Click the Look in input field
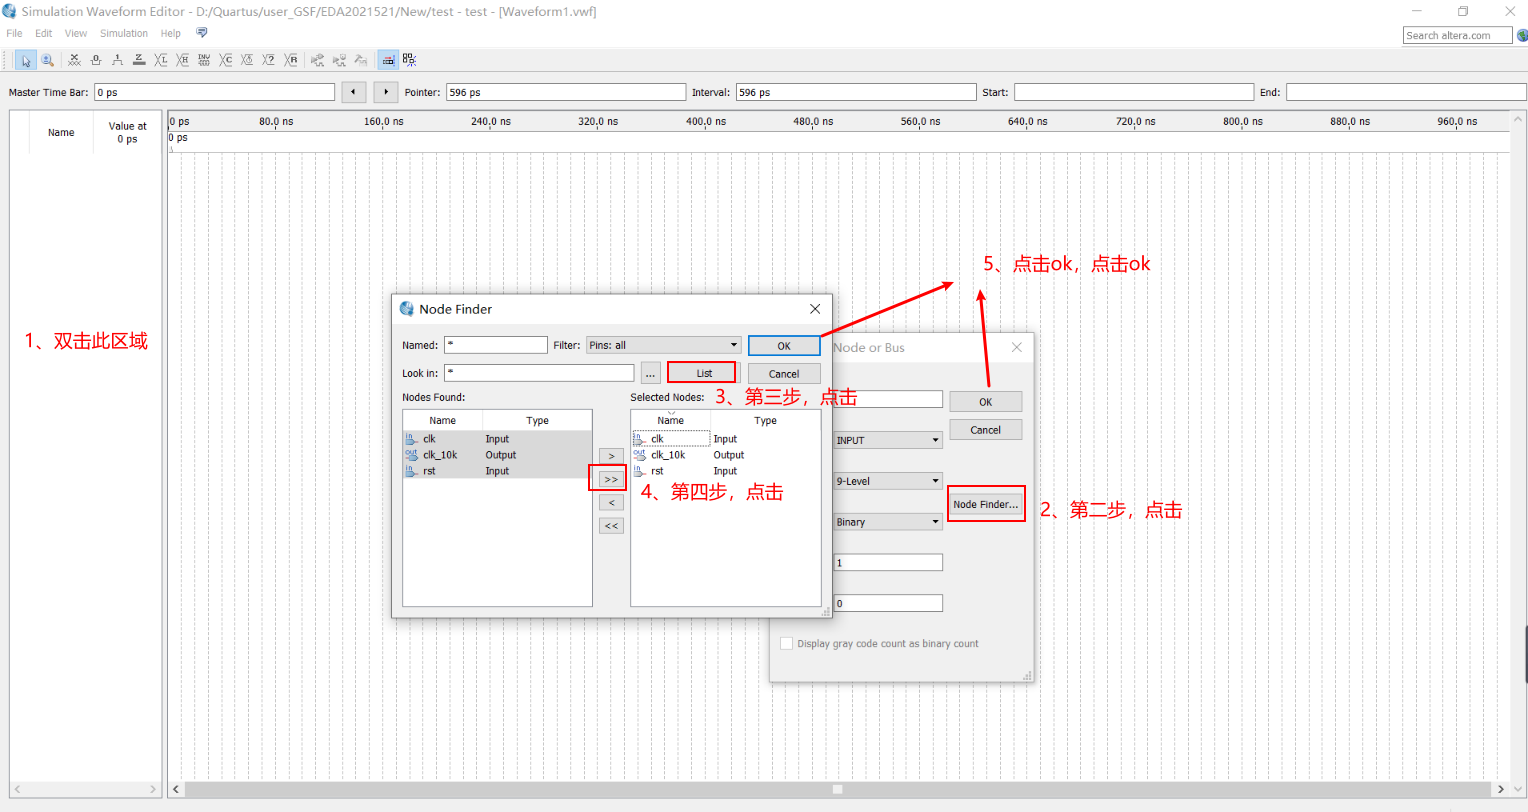The width and height of the screenshot is (1528, 812). click(x=539, y=373)
